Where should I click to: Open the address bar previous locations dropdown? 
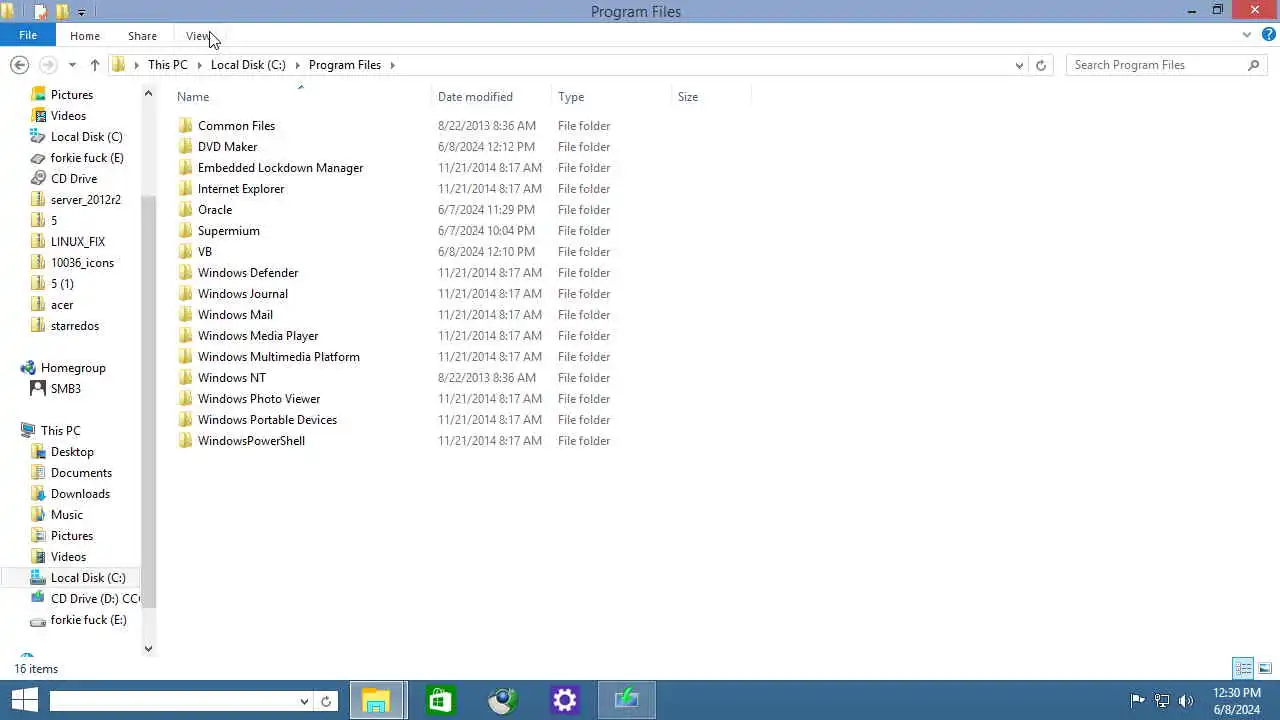point(1019,65)
